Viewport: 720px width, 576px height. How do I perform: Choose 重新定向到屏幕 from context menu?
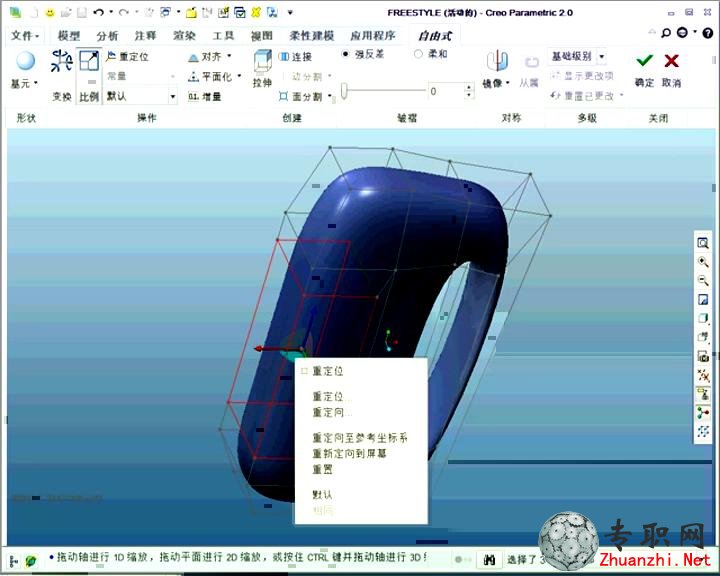point(349,454)
